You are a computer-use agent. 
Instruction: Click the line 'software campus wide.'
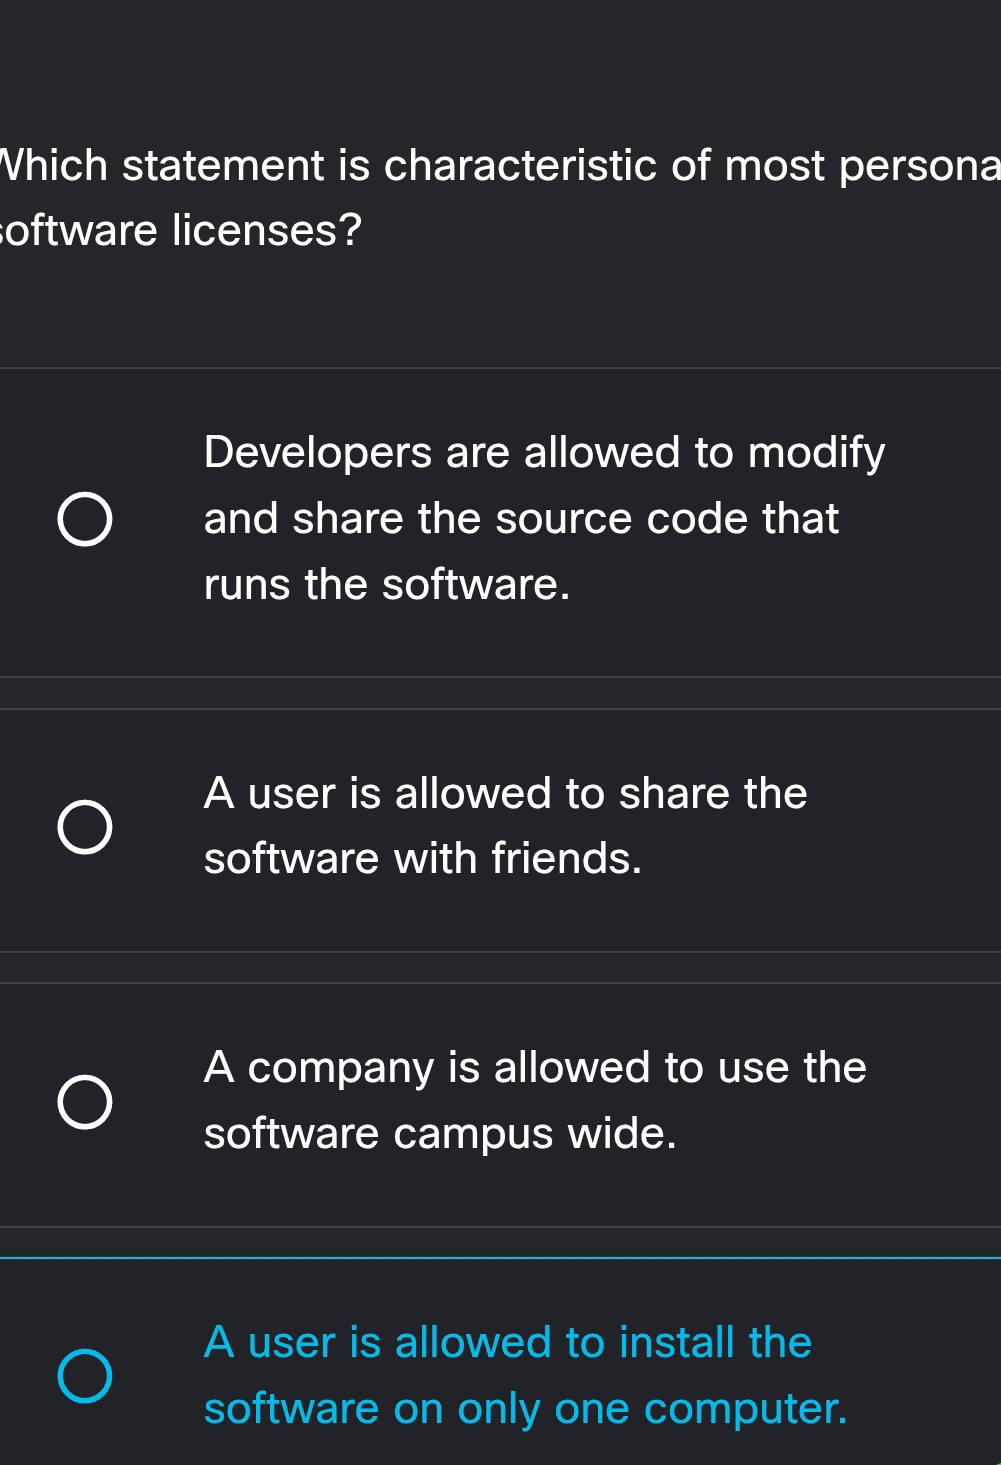click(440, 1134)
